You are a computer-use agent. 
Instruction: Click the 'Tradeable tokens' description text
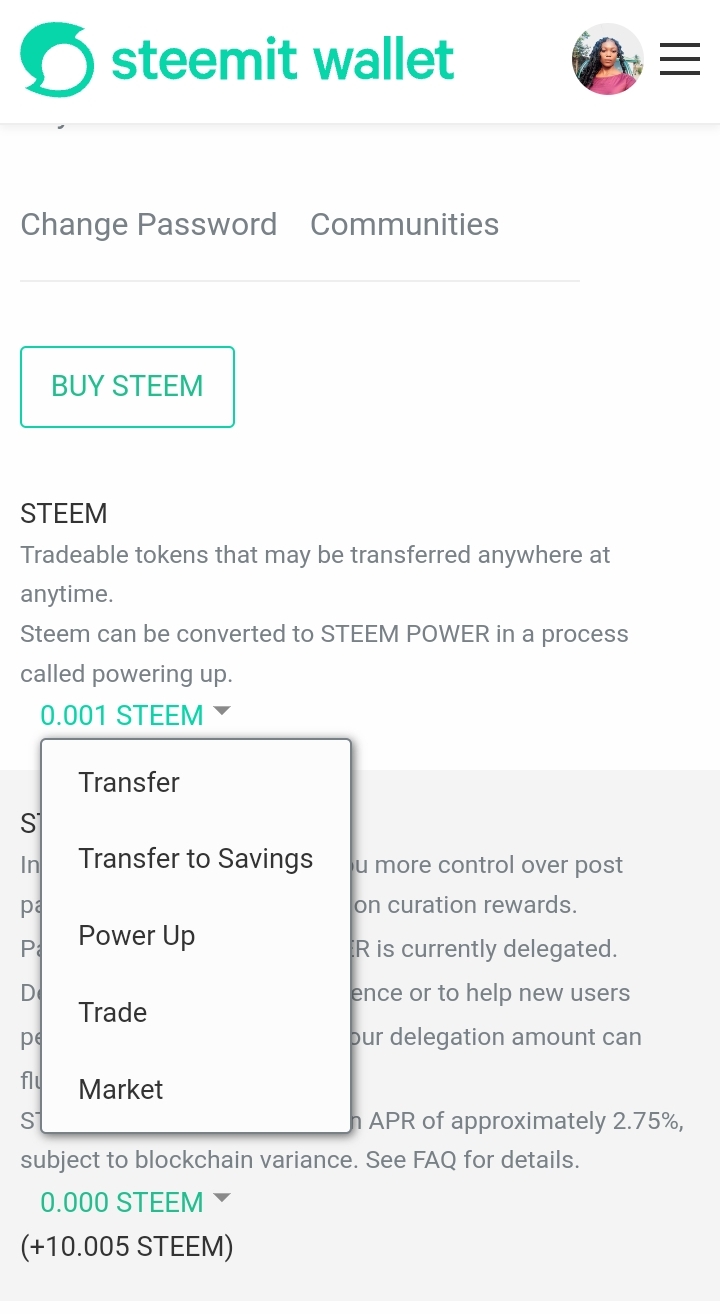pos(315,555)
